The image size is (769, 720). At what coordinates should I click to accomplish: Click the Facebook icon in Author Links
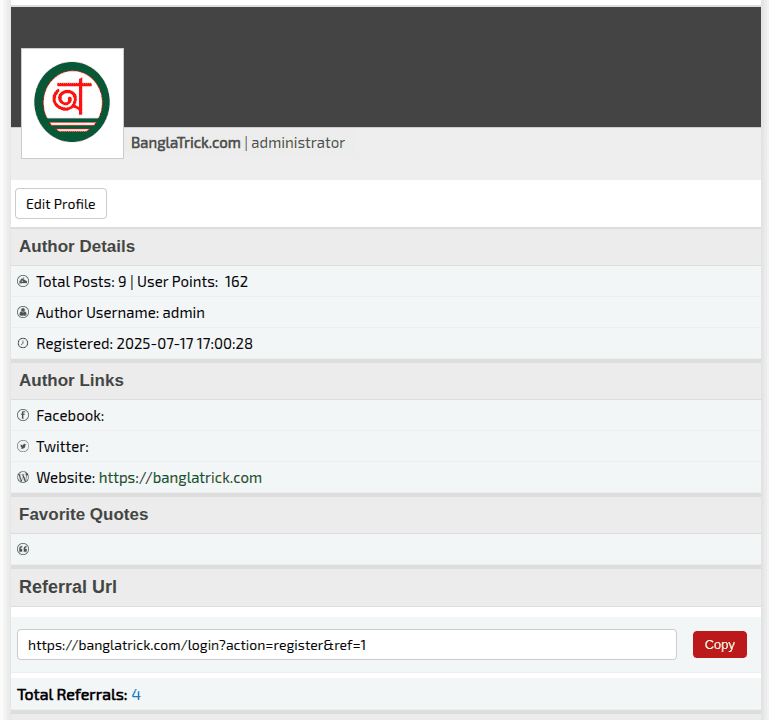[x=24, y=416]
